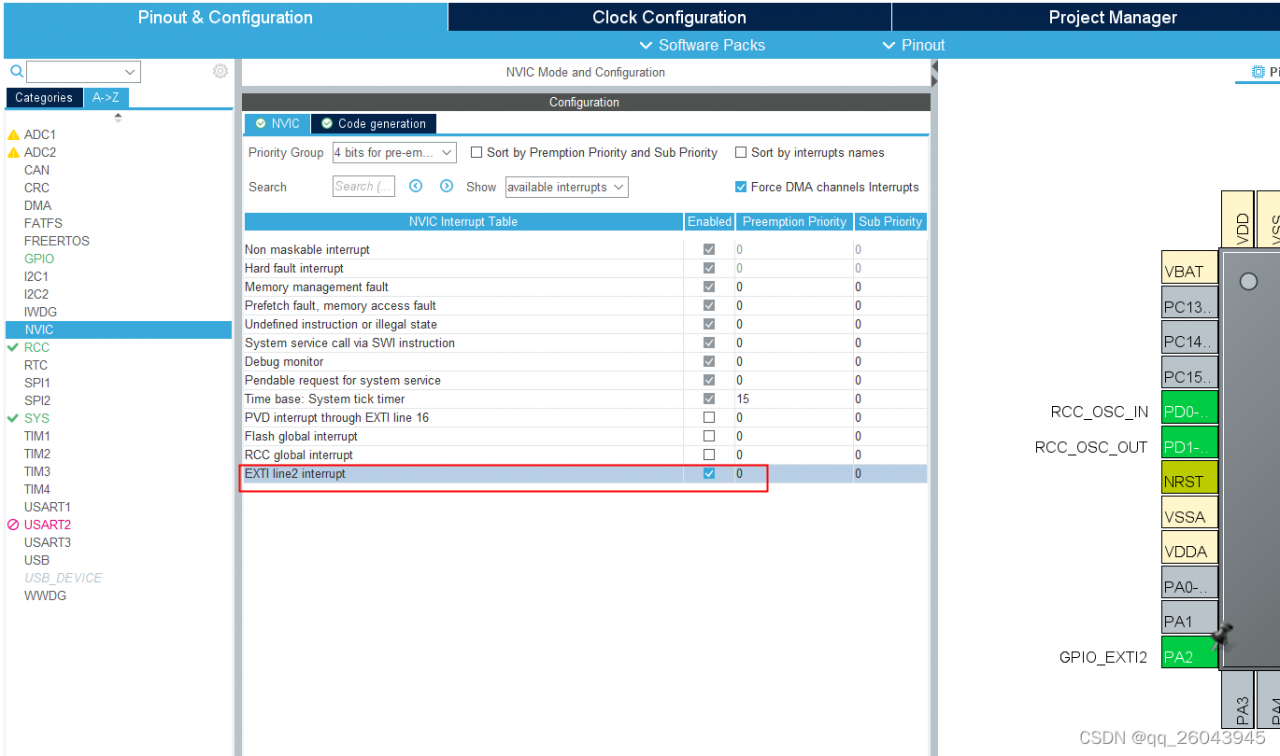Click the prohibited icon beside USART2

(13, 525)
